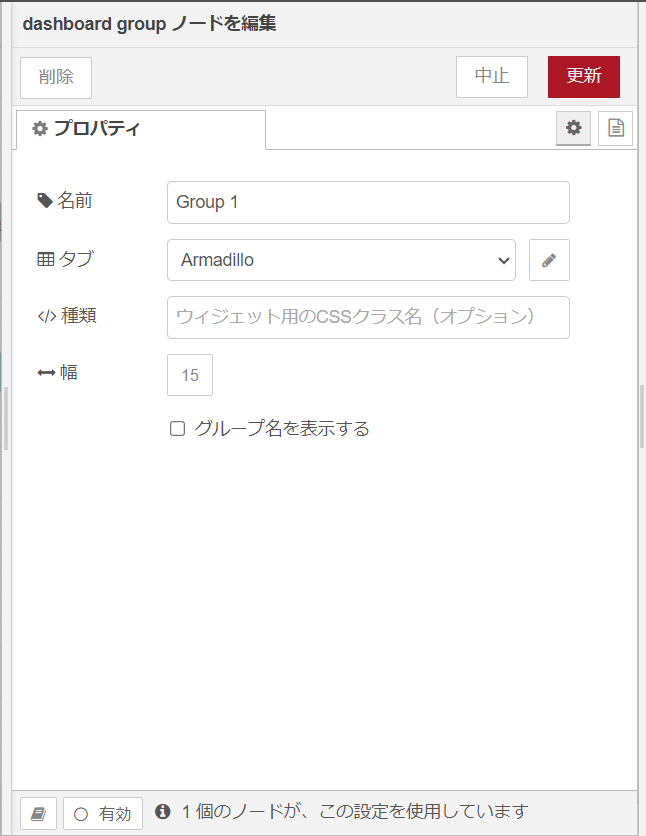Click the 中止 cancel button
This screenshot has height=836, width=646.
point(492,77)
